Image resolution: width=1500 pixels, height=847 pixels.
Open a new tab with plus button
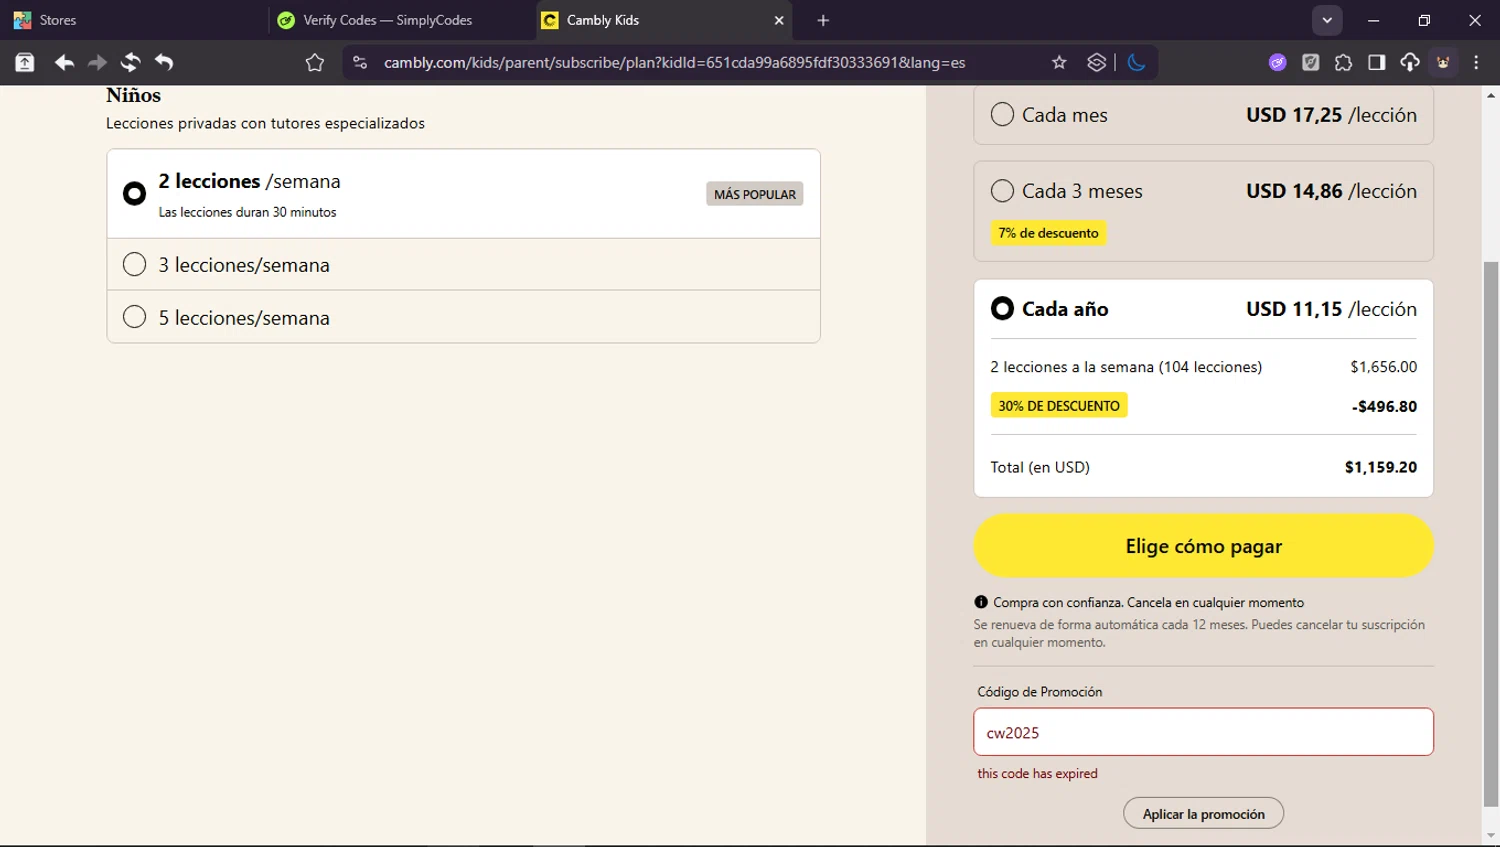pos(823,20)
